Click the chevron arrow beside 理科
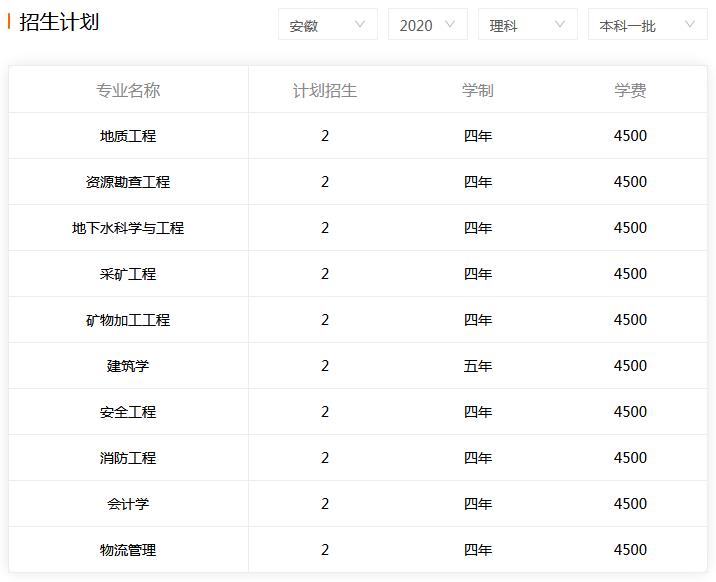This screenshot has width=716, height=582. [x=559, y=24]
